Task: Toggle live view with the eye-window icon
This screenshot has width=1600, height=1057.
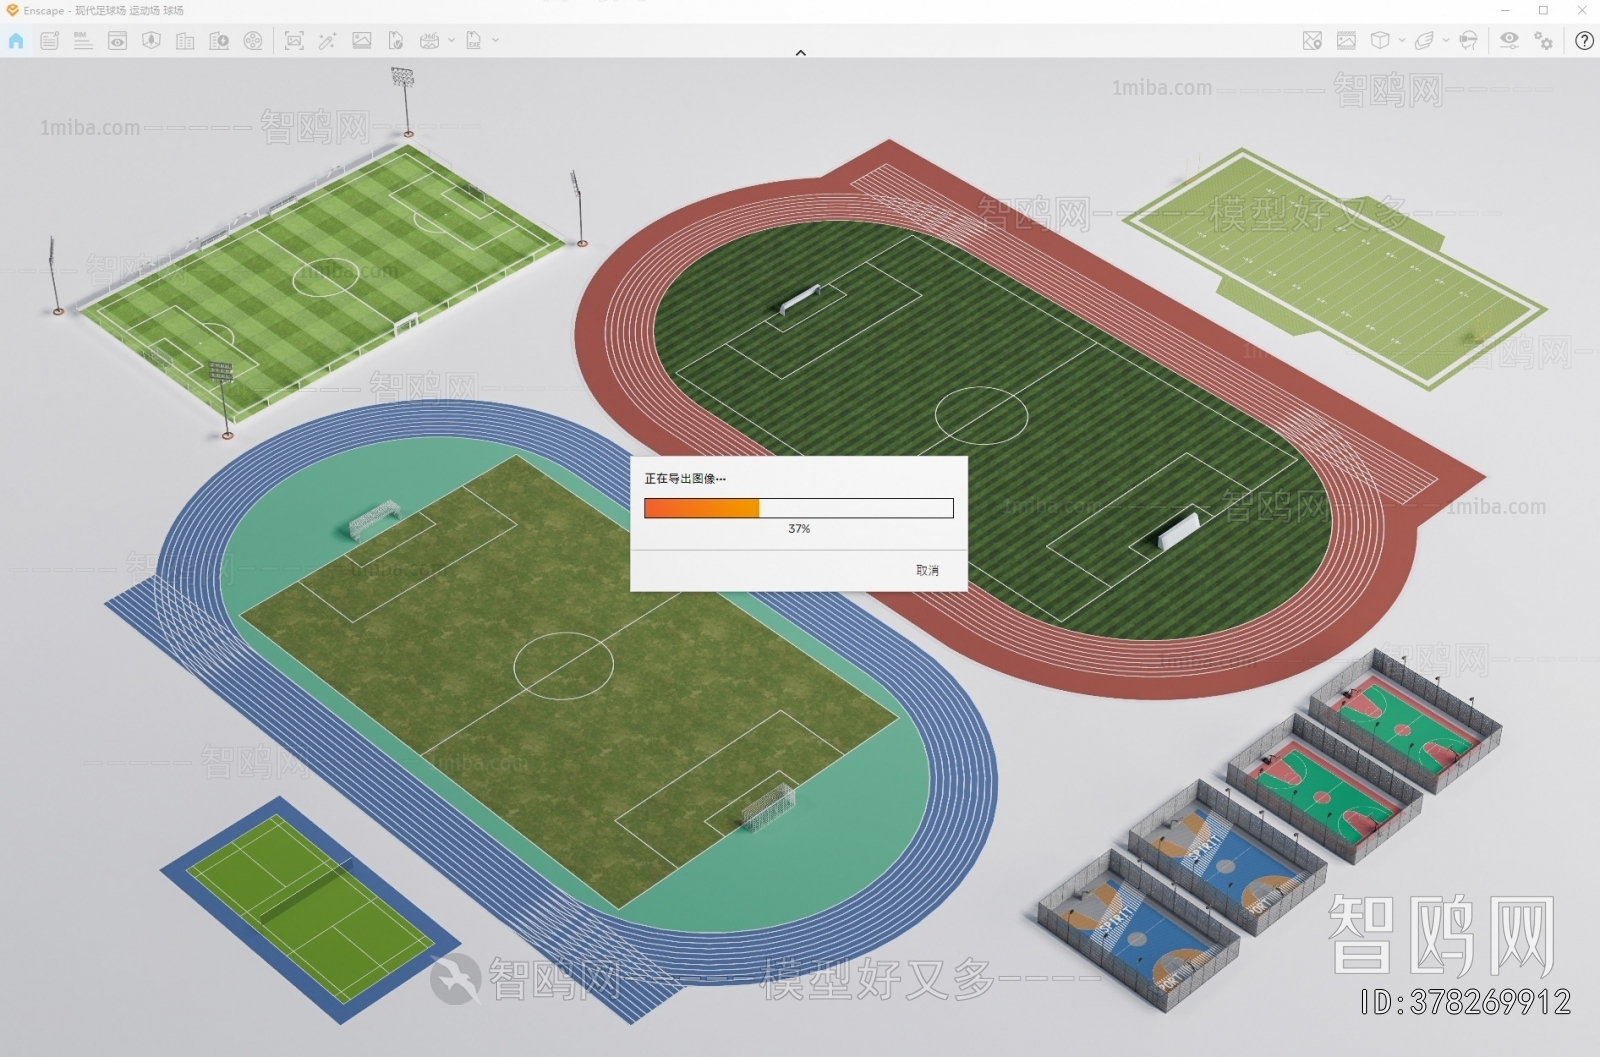Action: click(117, 40)
